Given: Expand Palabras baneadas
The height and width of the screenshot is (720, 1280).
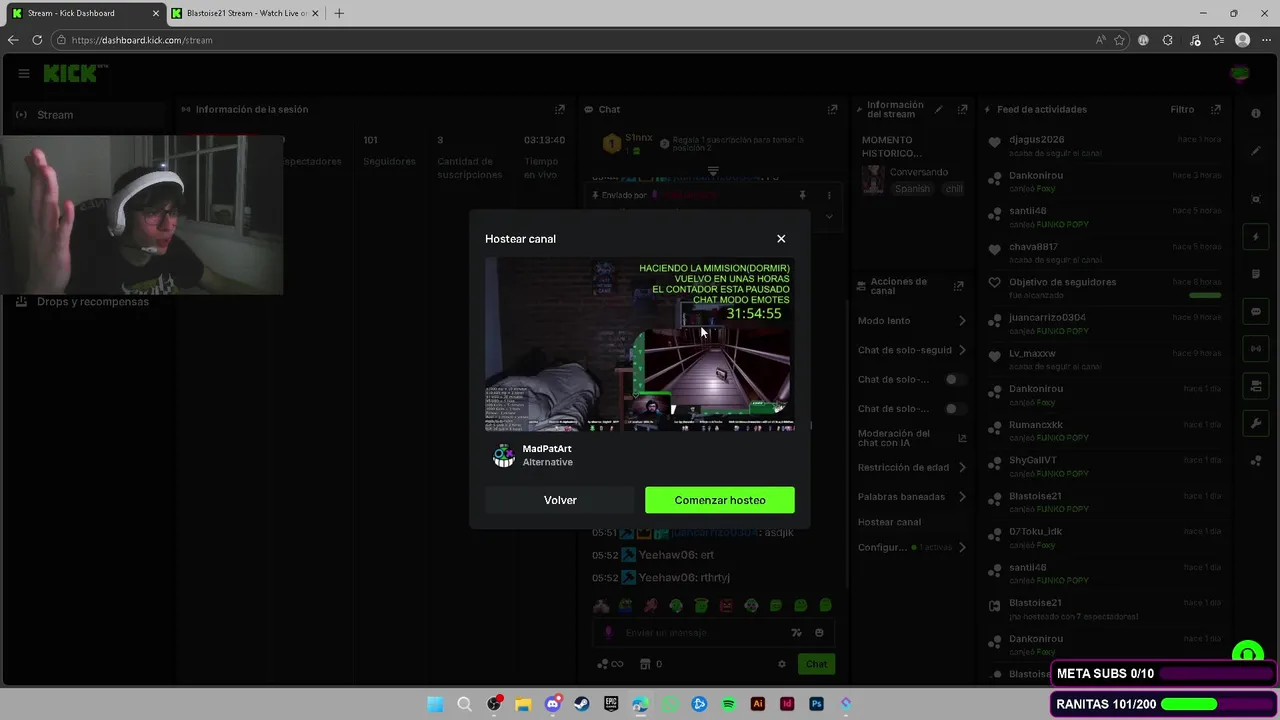Looking at the screenshot, I should [912, 497].
